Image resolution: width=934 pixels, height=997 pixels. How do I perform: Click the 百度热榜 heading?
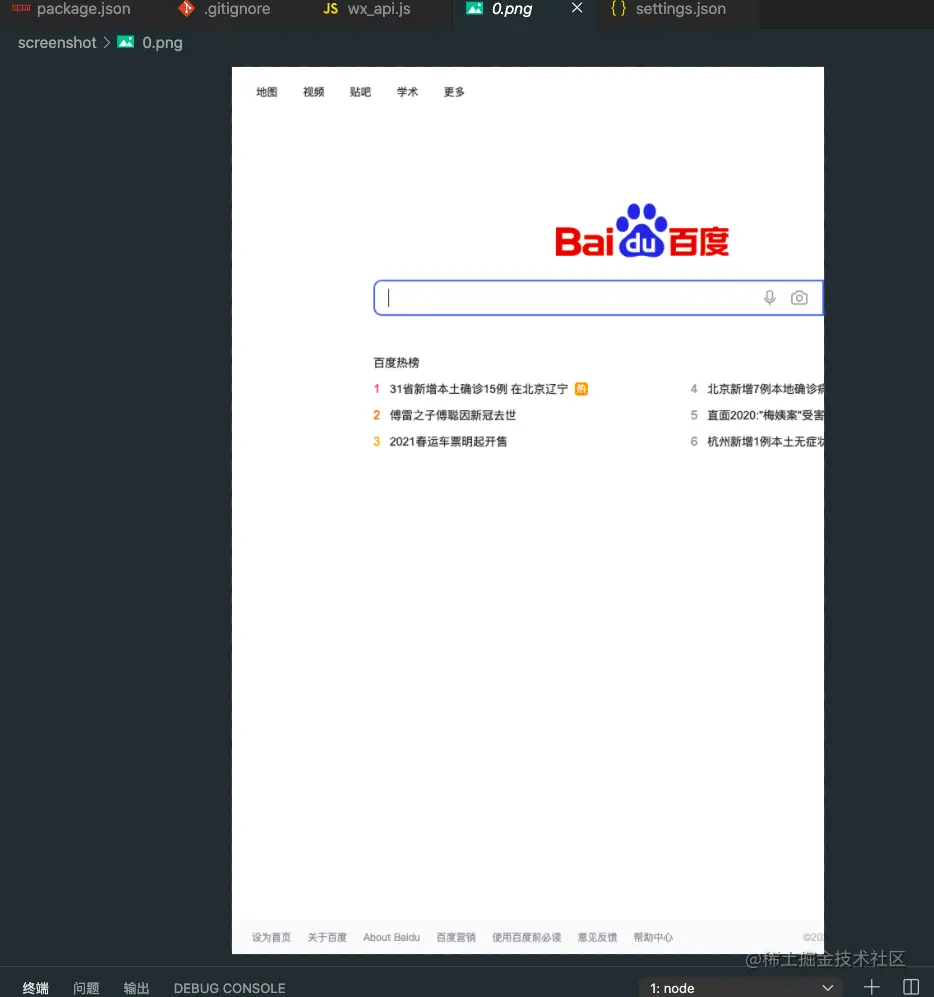pyautogui.click(x=396, y=363)
